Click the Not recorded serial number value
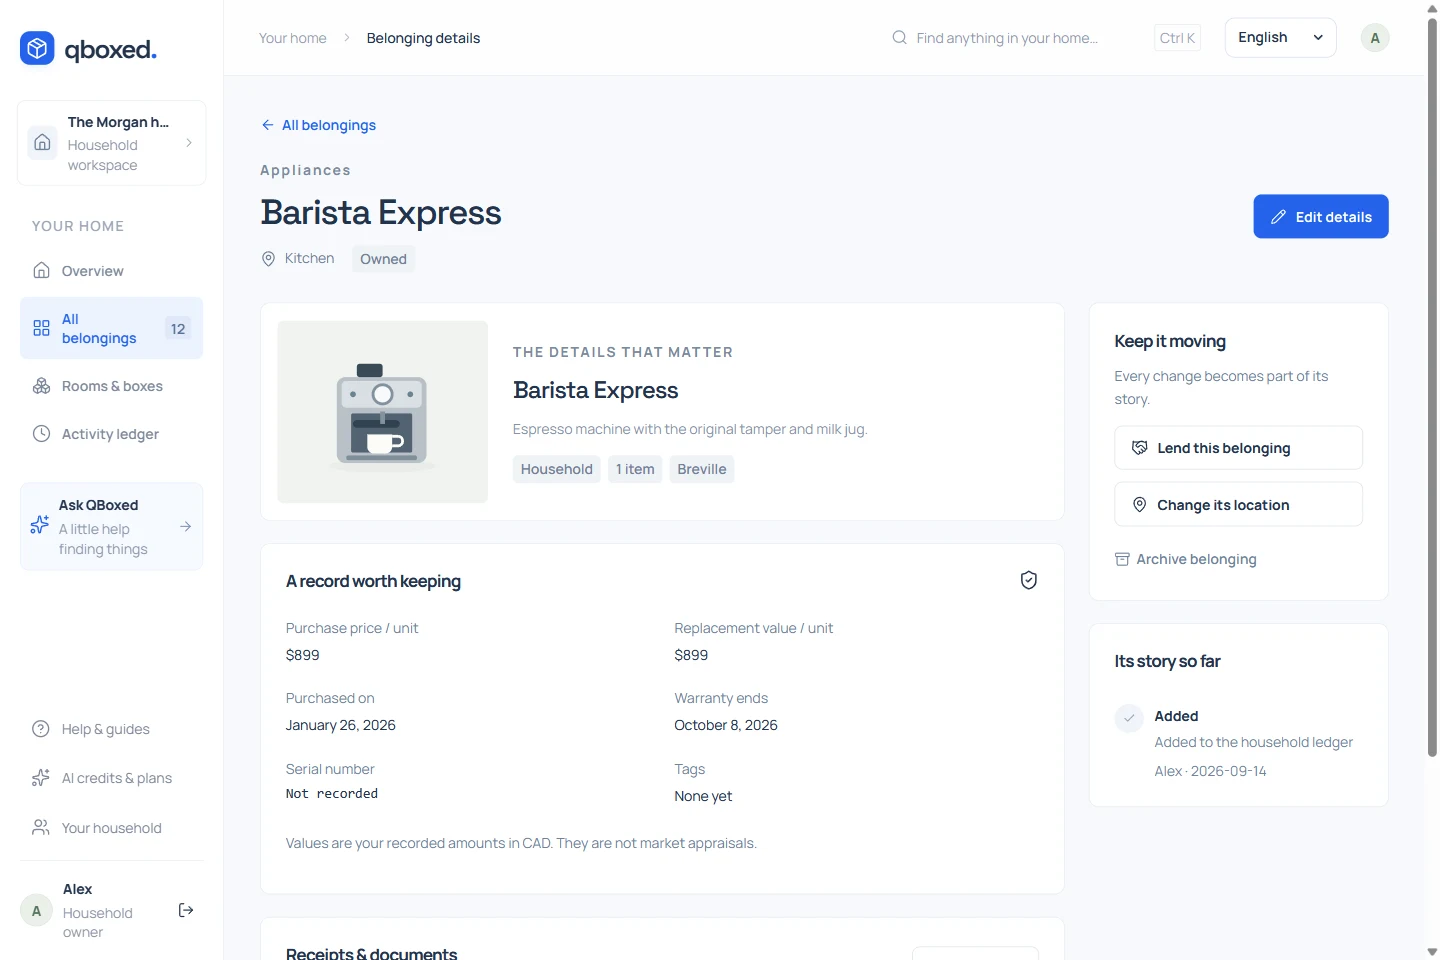This screenshot has width=1440, height=960. coord(332,793)
